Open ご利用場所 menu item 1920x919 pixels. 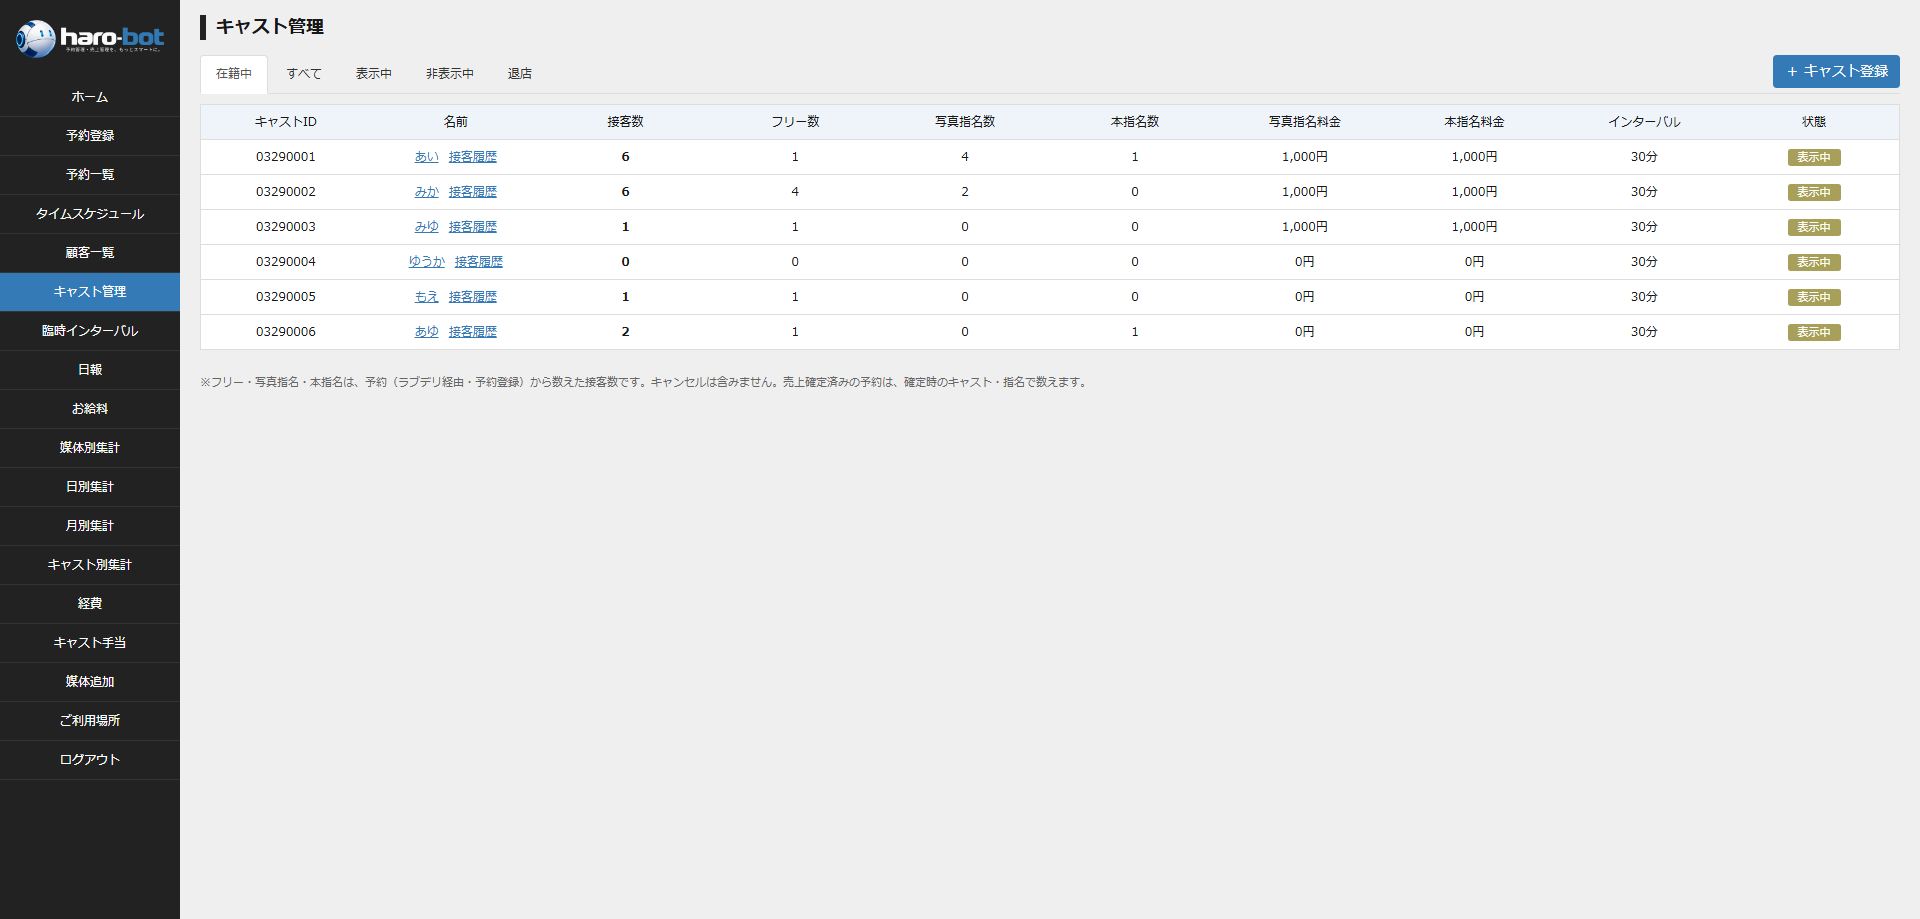(x=90, y=721)
